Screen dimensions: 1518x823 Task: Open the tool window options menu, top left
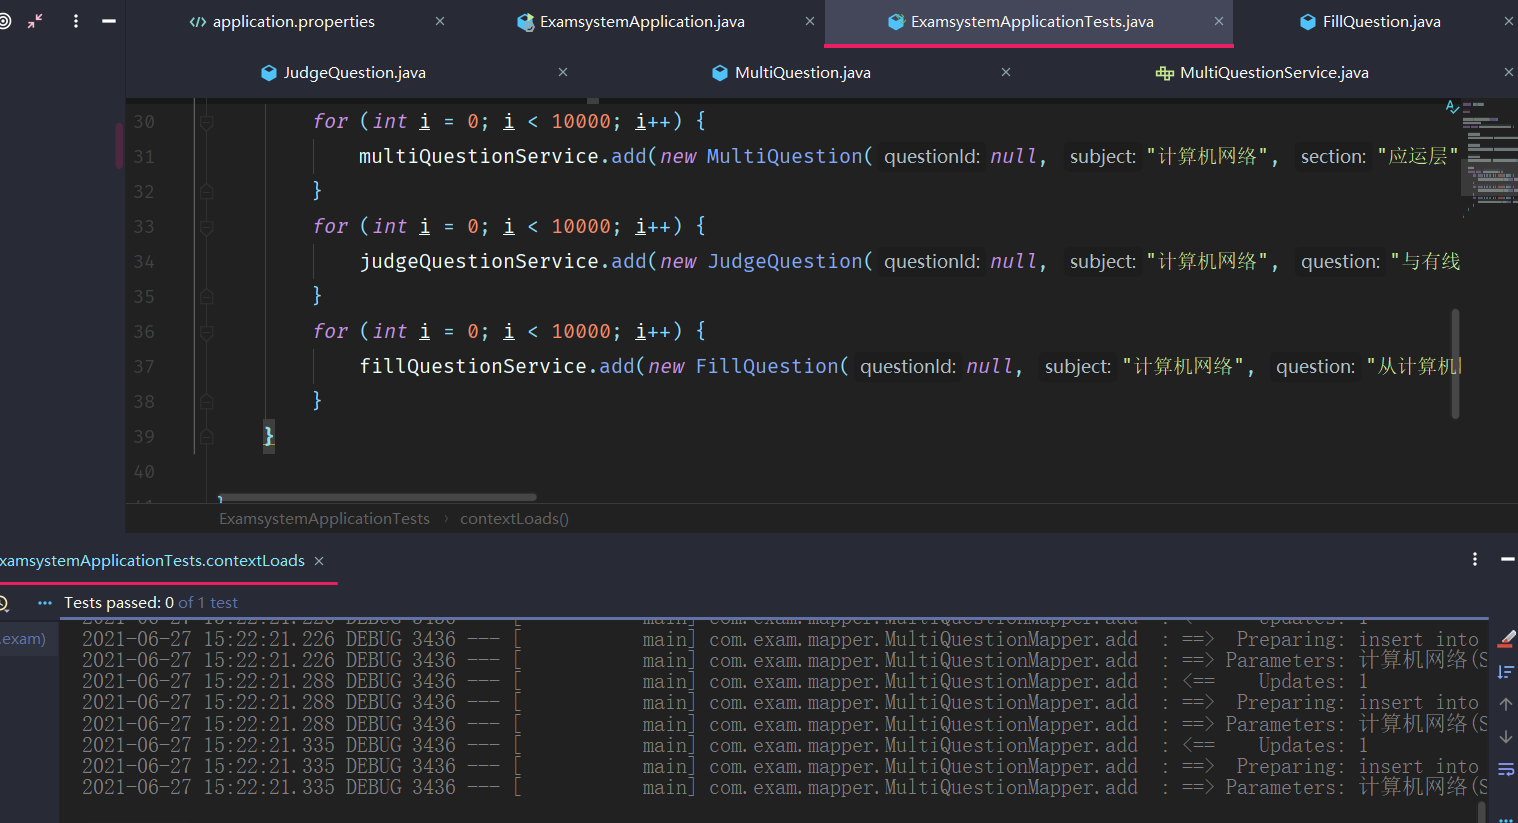(76, 21)
